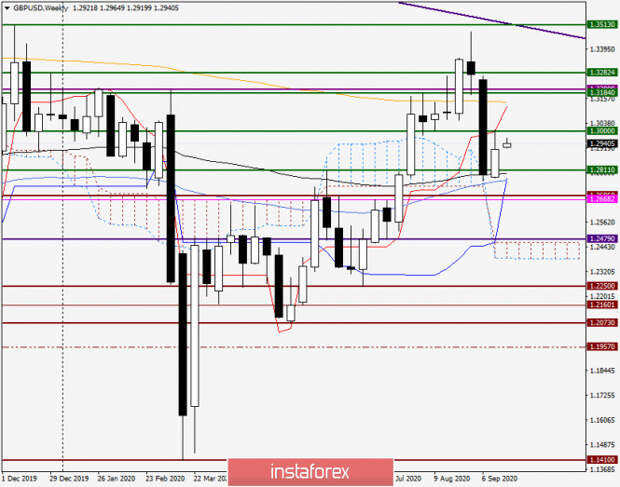The width and height of the screenshot is (620, 487).
Task: Select the green 1.32824 level tag
Action: [602, 72]
